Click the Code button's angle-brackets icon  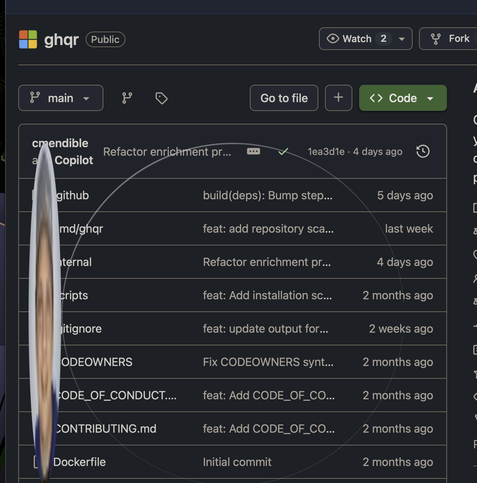tap(376, 98)
